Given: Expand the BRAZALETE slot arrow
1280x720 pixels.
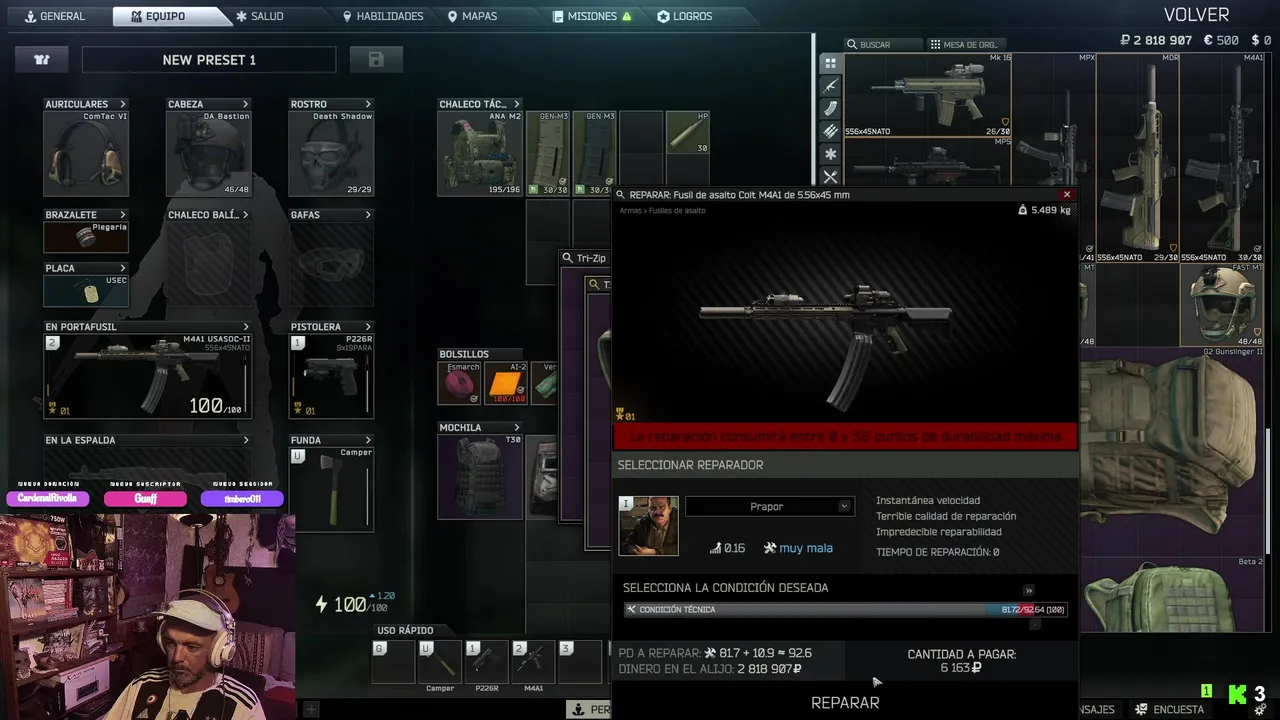Looking at the screenshot, I should tap(123, 215).
